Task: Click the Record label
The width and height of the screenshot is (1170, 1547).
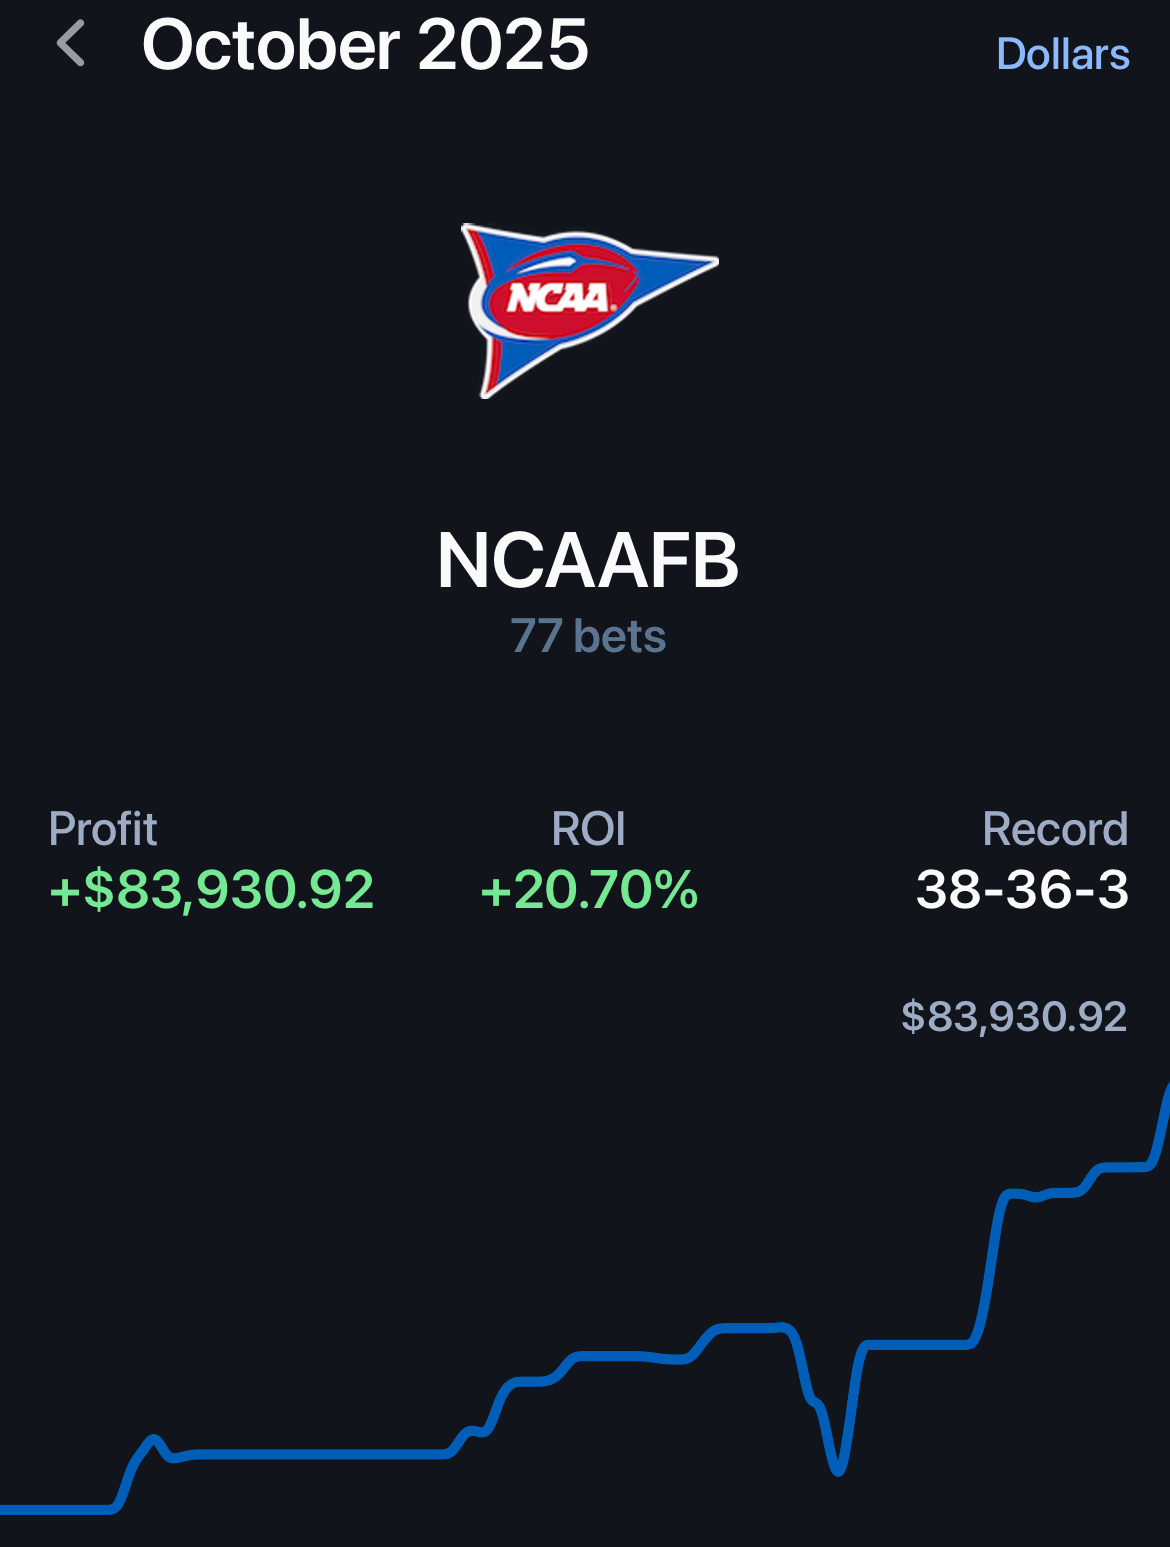Action: click(x=1055, y=829)
